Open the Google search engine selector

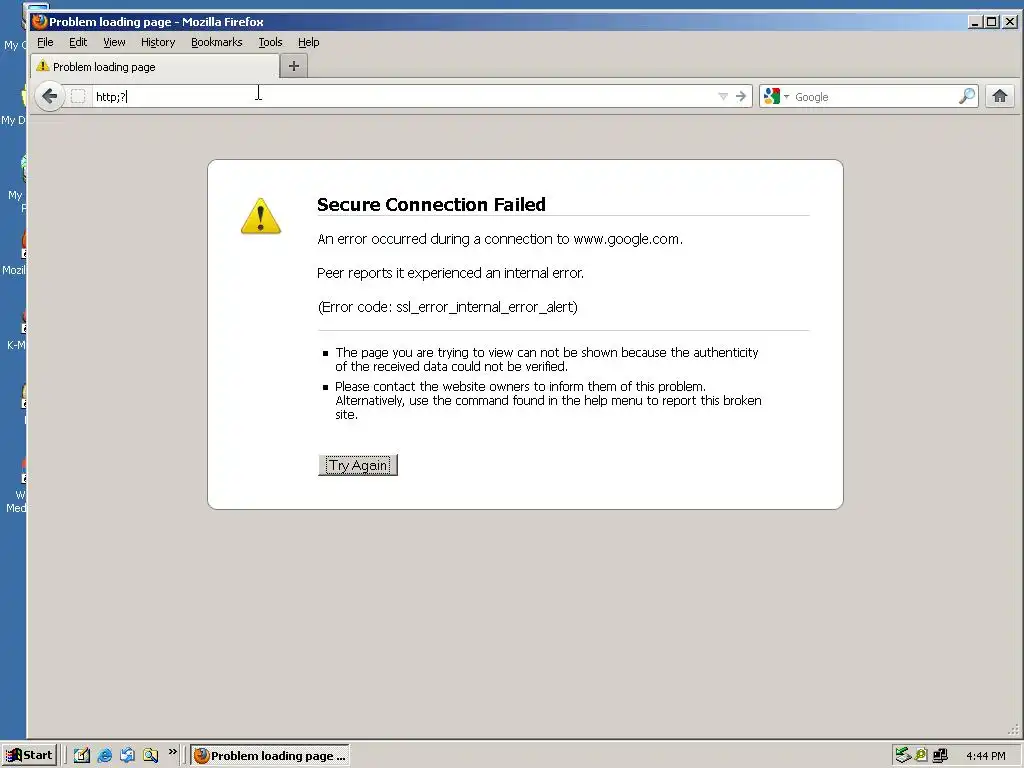[776, 97]
